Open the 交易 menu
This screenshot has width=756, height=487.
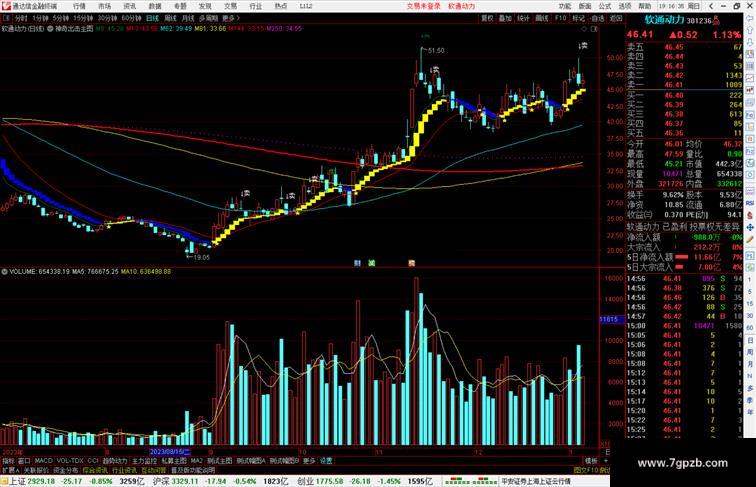230,6
